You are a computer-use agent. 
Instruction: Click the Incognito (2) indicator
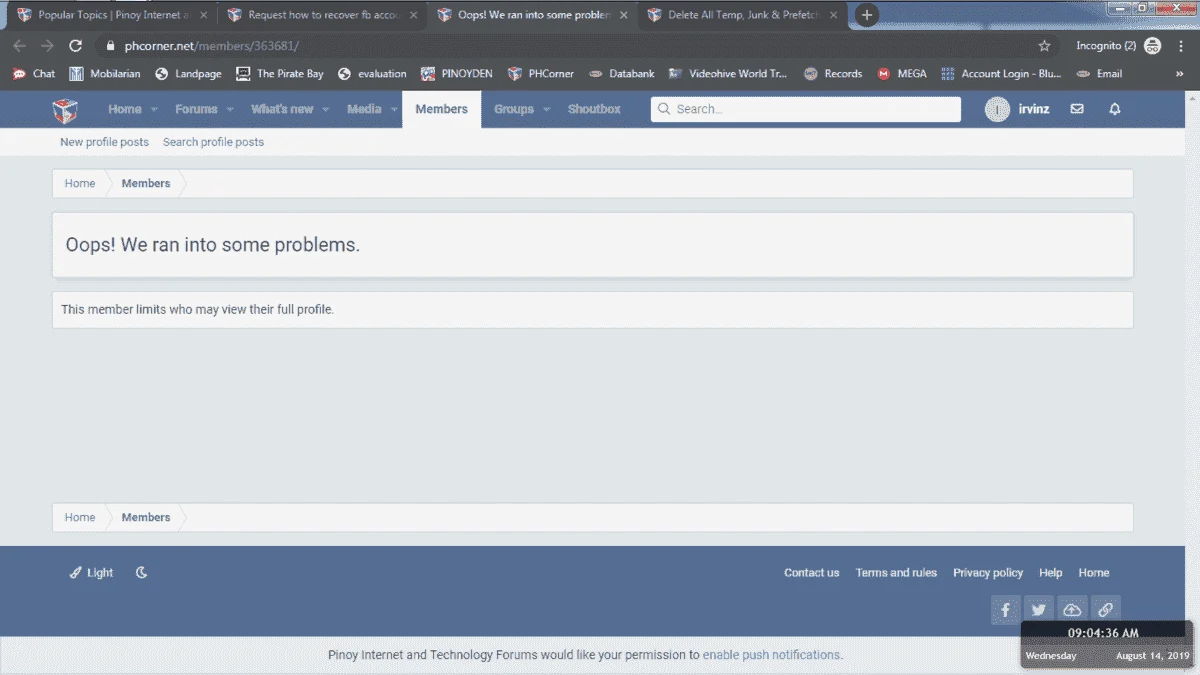1118,46
